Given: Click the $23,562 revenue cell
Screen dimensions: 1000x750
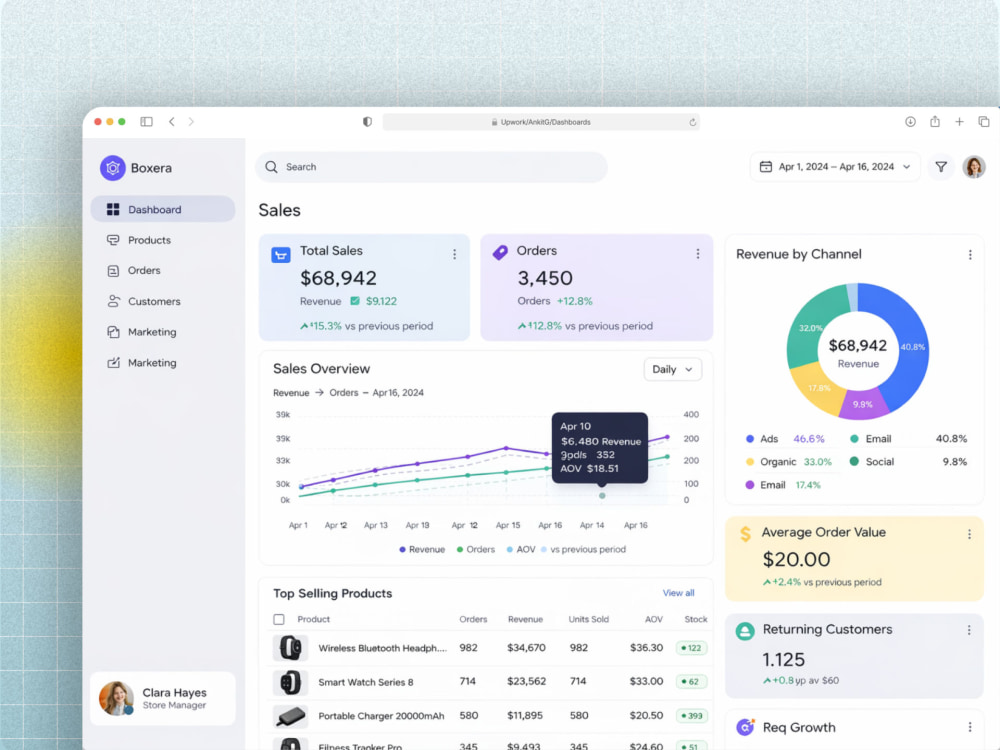Looking at the screenshot, I should (526, 682).
